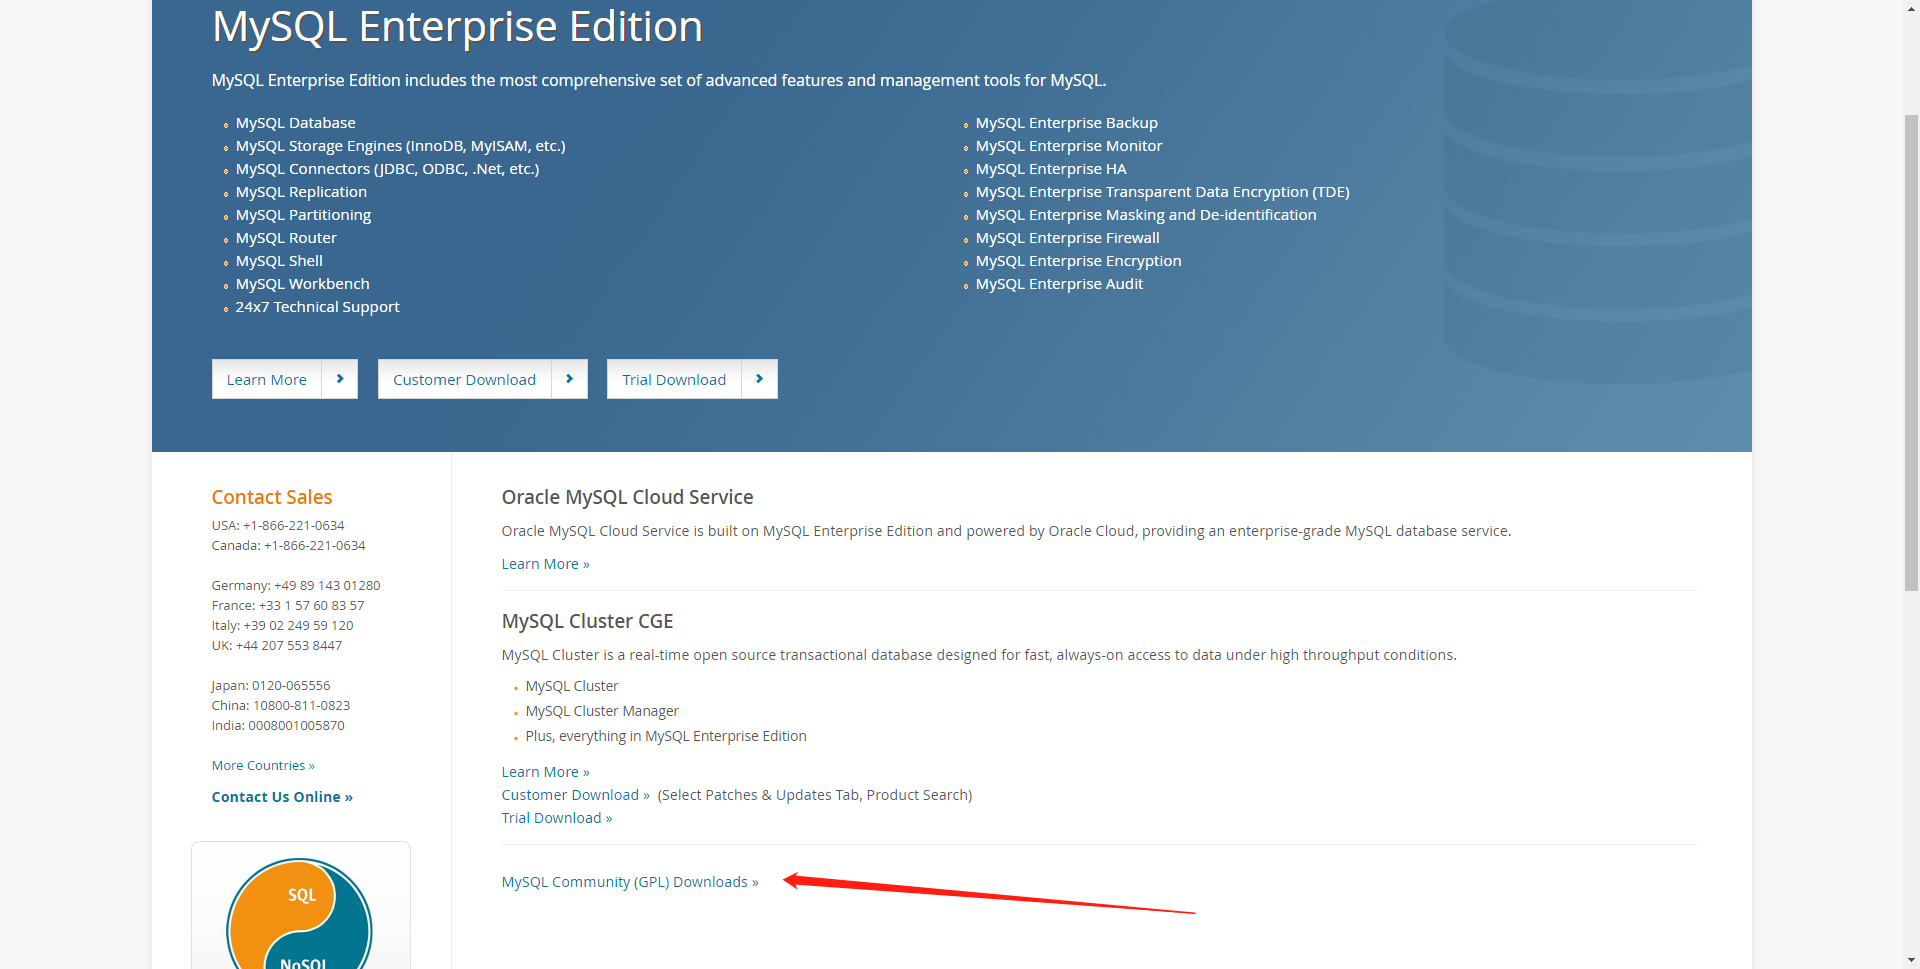
Task: Follow the Cluster CGE Customer Download link
Action: [576, 795]
